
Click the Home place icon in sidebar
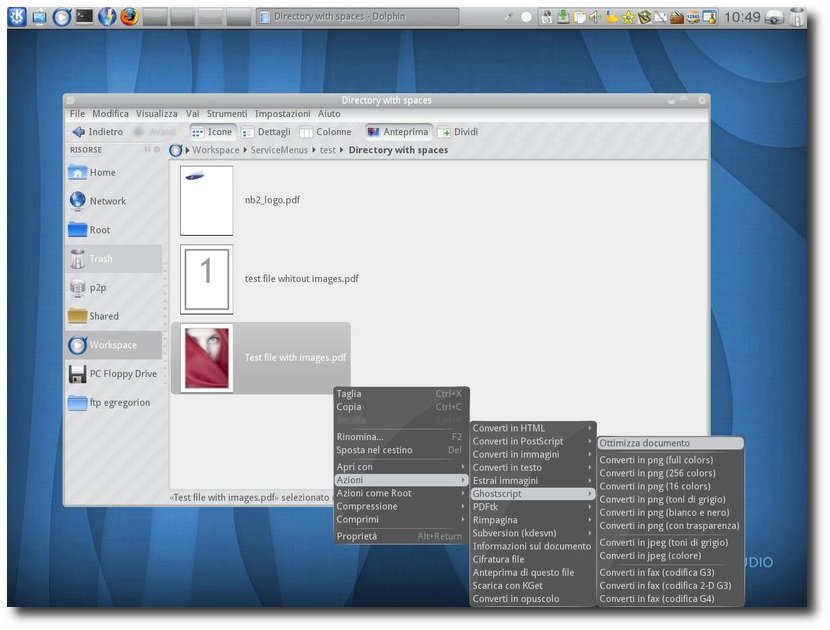coord(77,173)
